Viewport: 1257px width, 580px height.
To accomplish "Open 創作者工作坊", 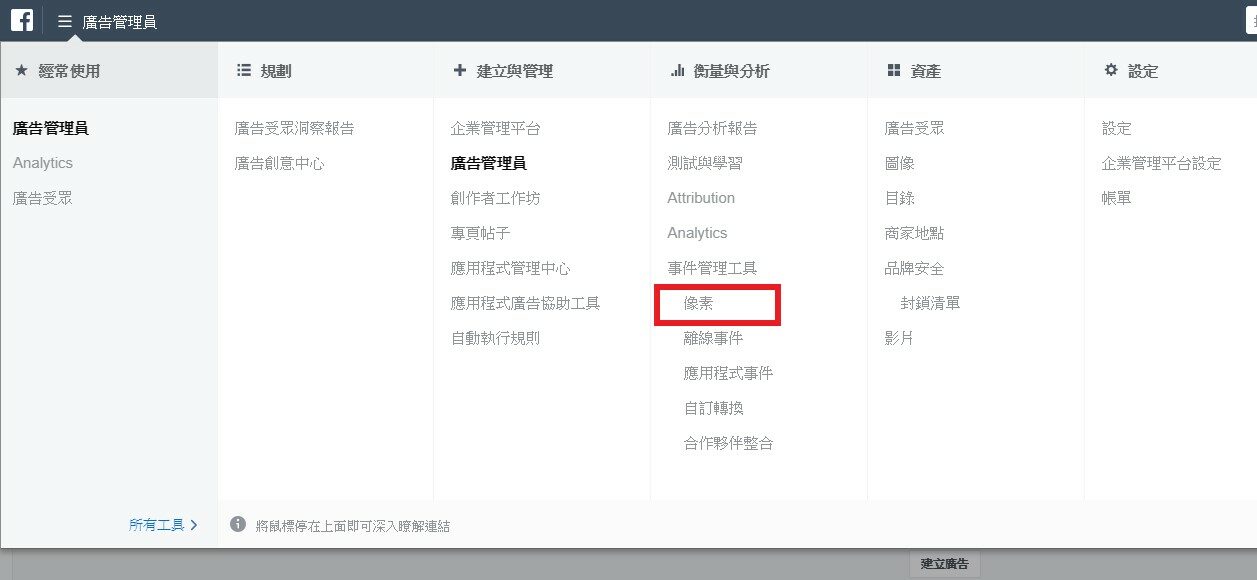I will pyautogui.click(x=496, y=198).
